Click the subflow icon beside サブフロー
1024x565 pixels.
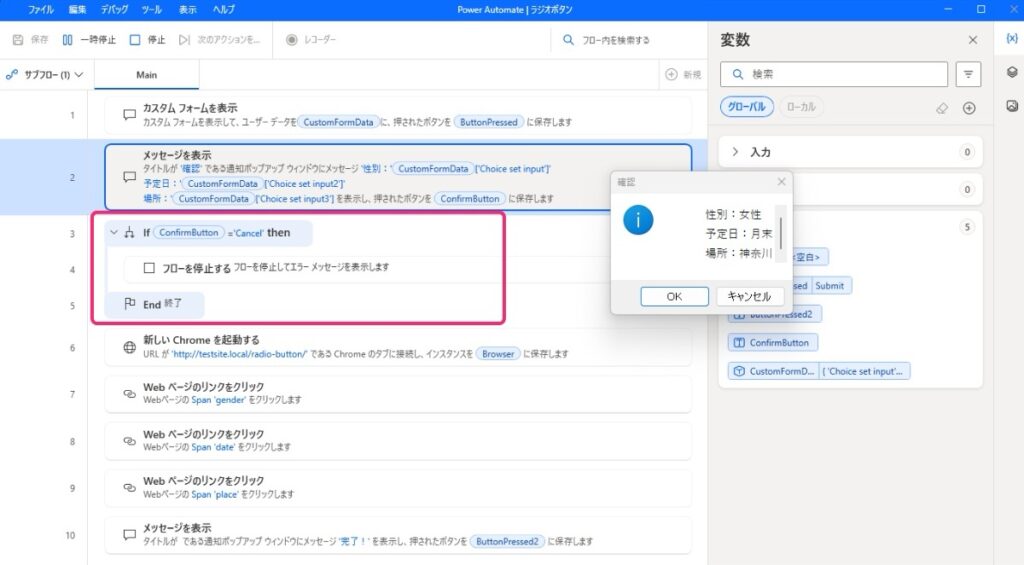click(11, 74)
